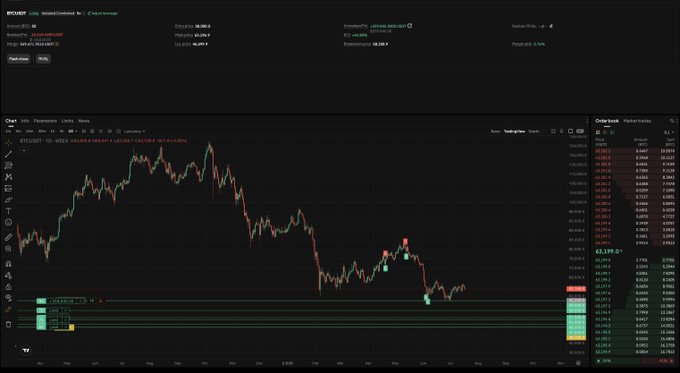Refresh the unrealized PnL value
The width and height of the screenshot is (680, 373).
pos(409,26)
